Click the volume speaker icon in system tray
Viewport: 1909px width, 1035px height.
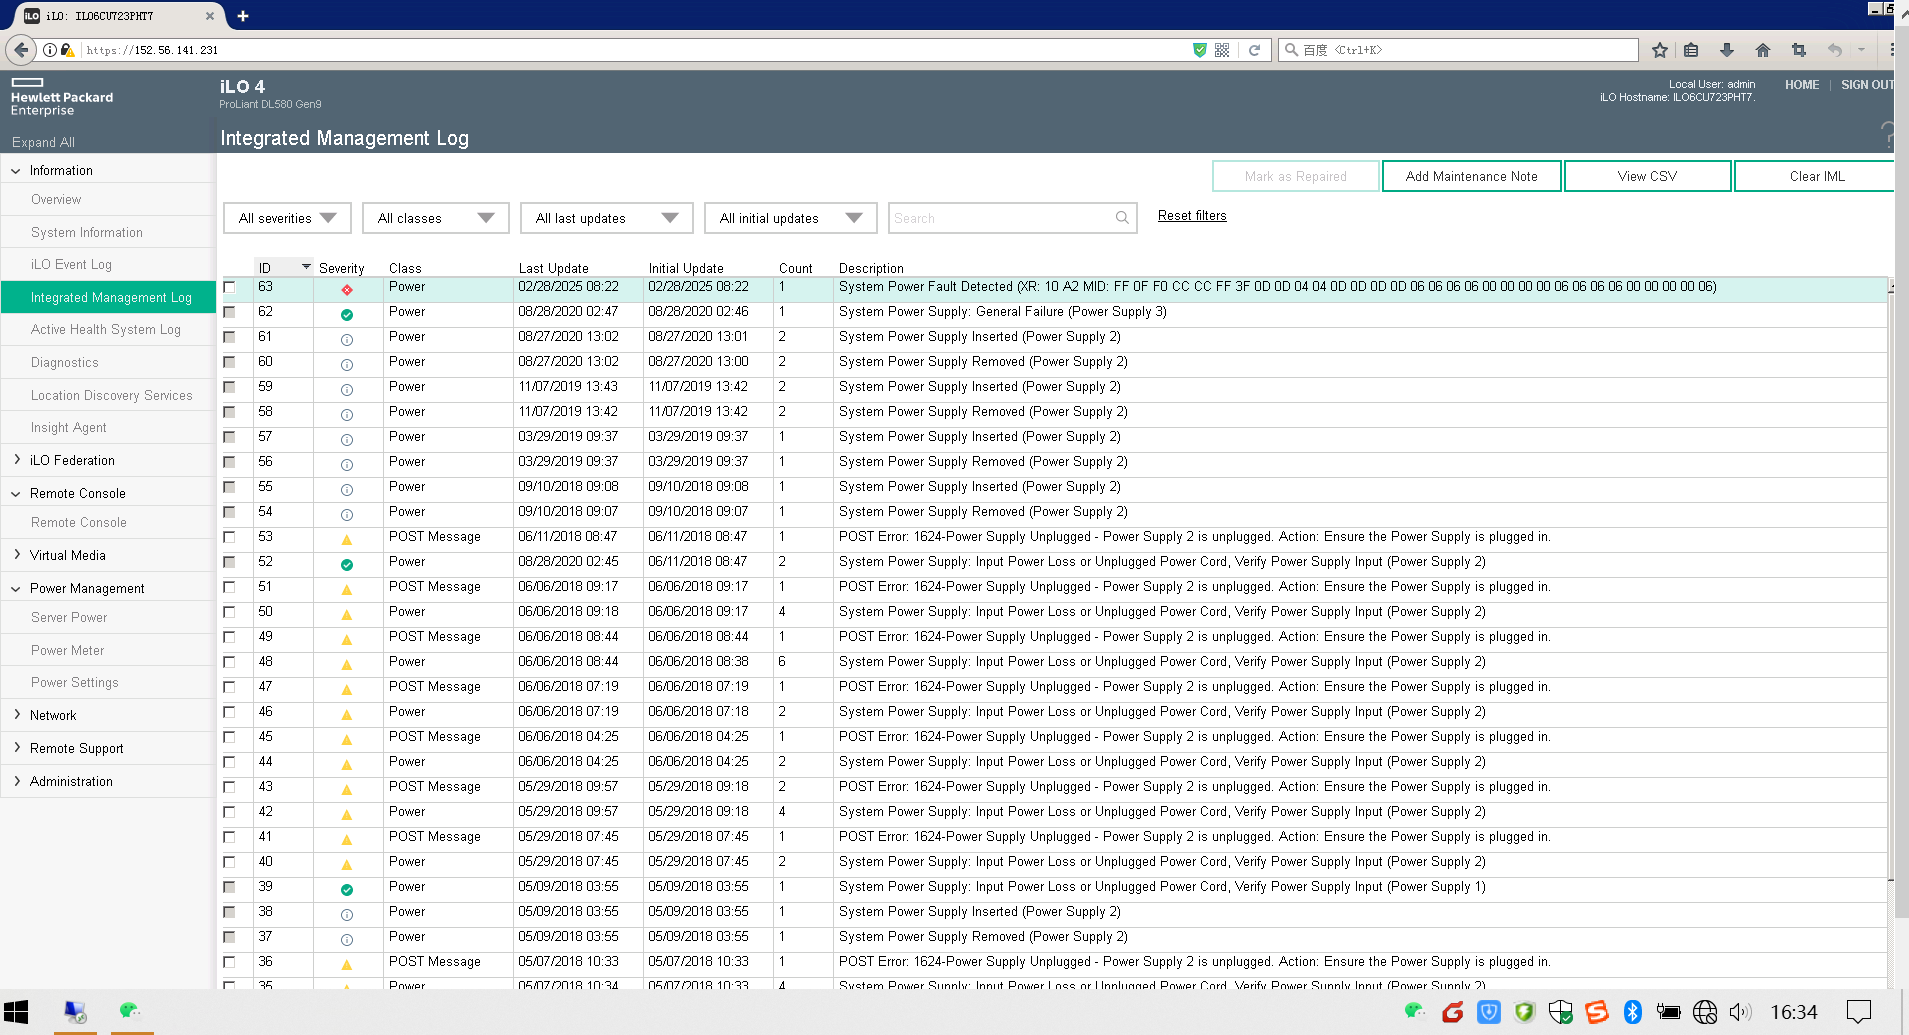(x=1740, y=1012)
